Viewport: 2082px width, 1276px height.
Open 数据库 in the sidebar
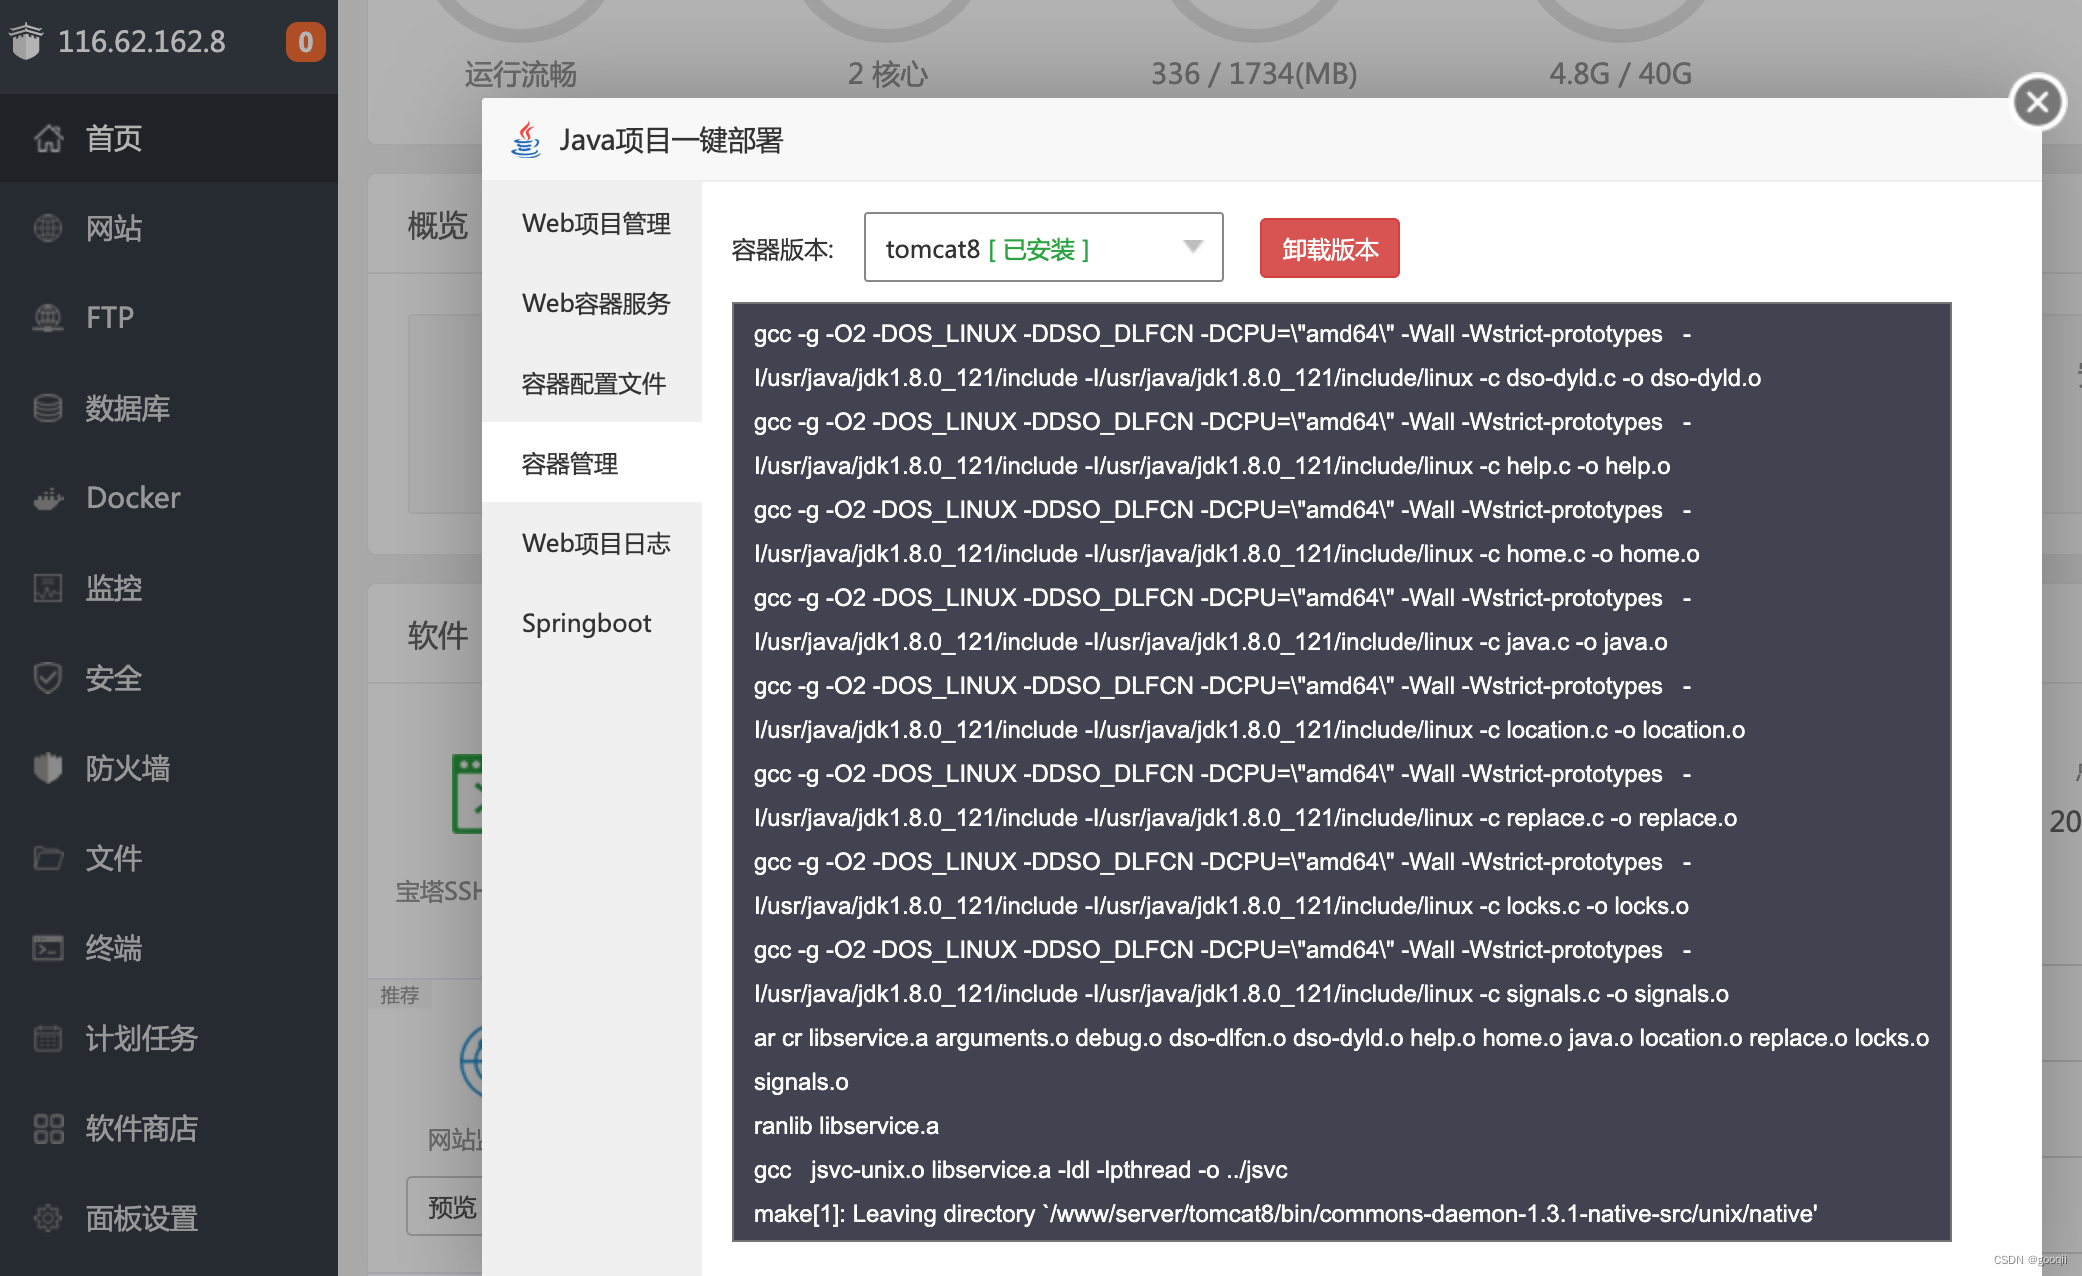coord(169,408)
